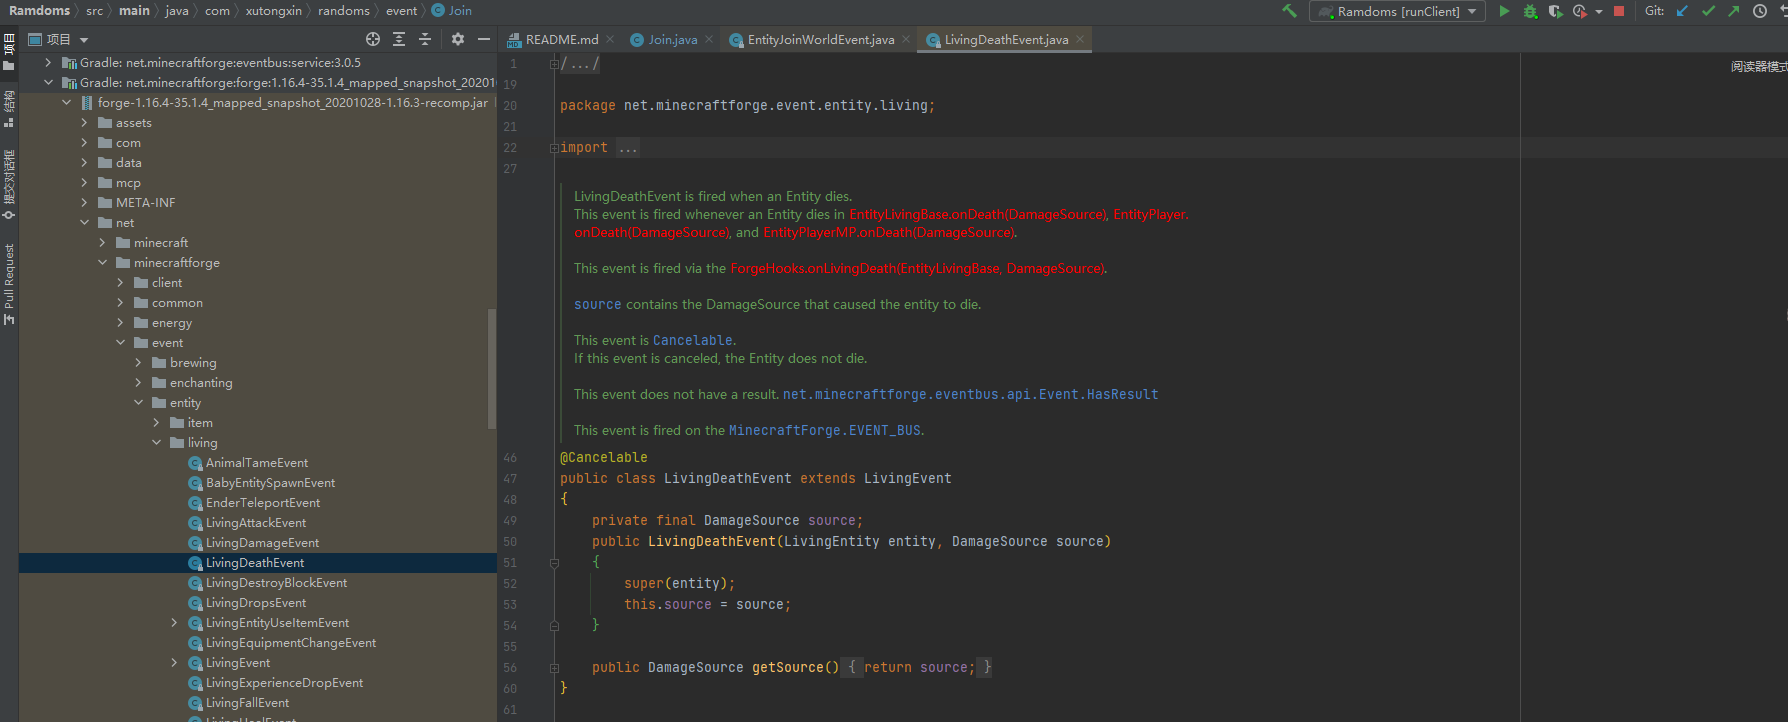This screenshot has width=1788, height=722.
Task: Open LivingFallEvent in project tree
Action: tap(247, 703)
